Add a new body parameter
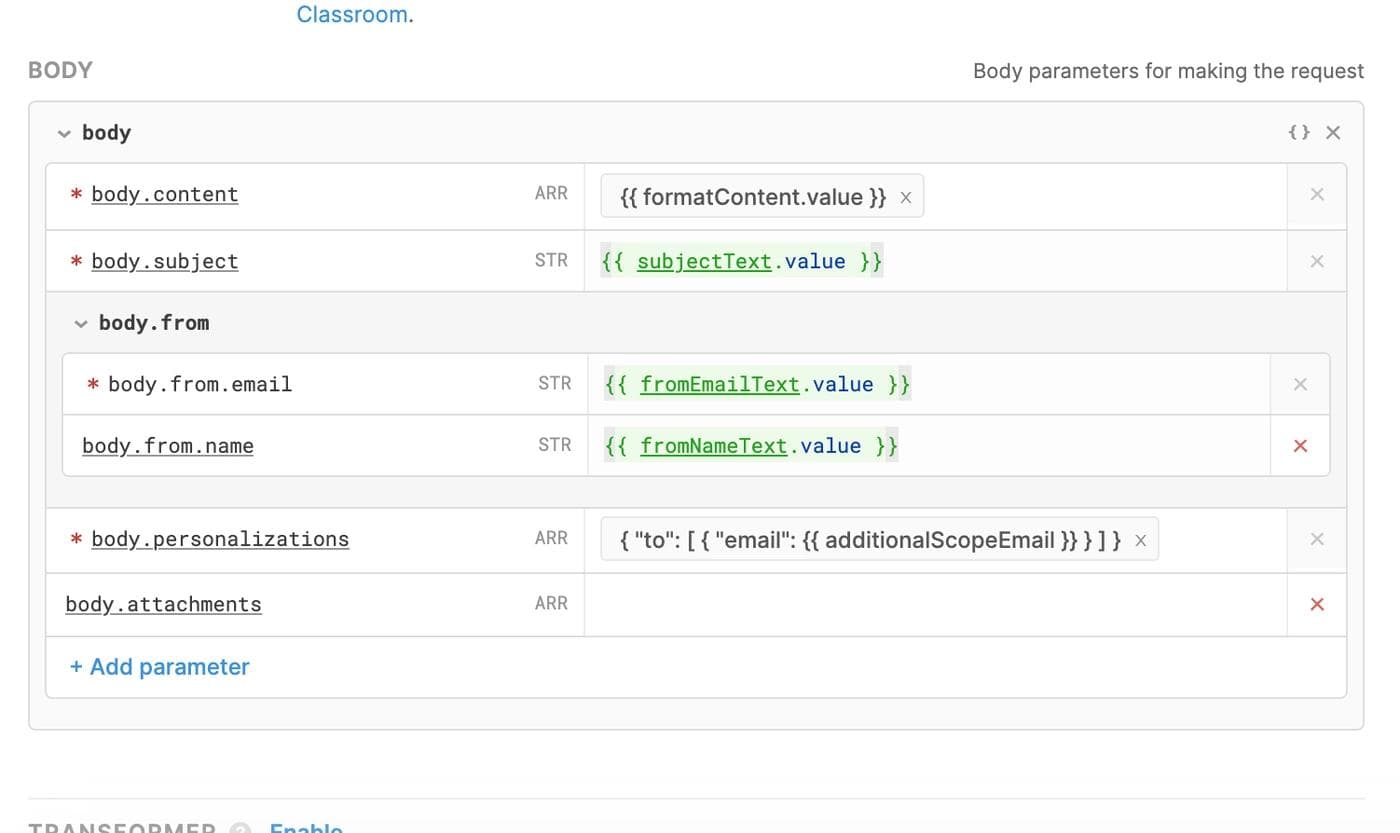Viewport: 1400px width, 833px height. pyautogui.click(x=159, y=667)
